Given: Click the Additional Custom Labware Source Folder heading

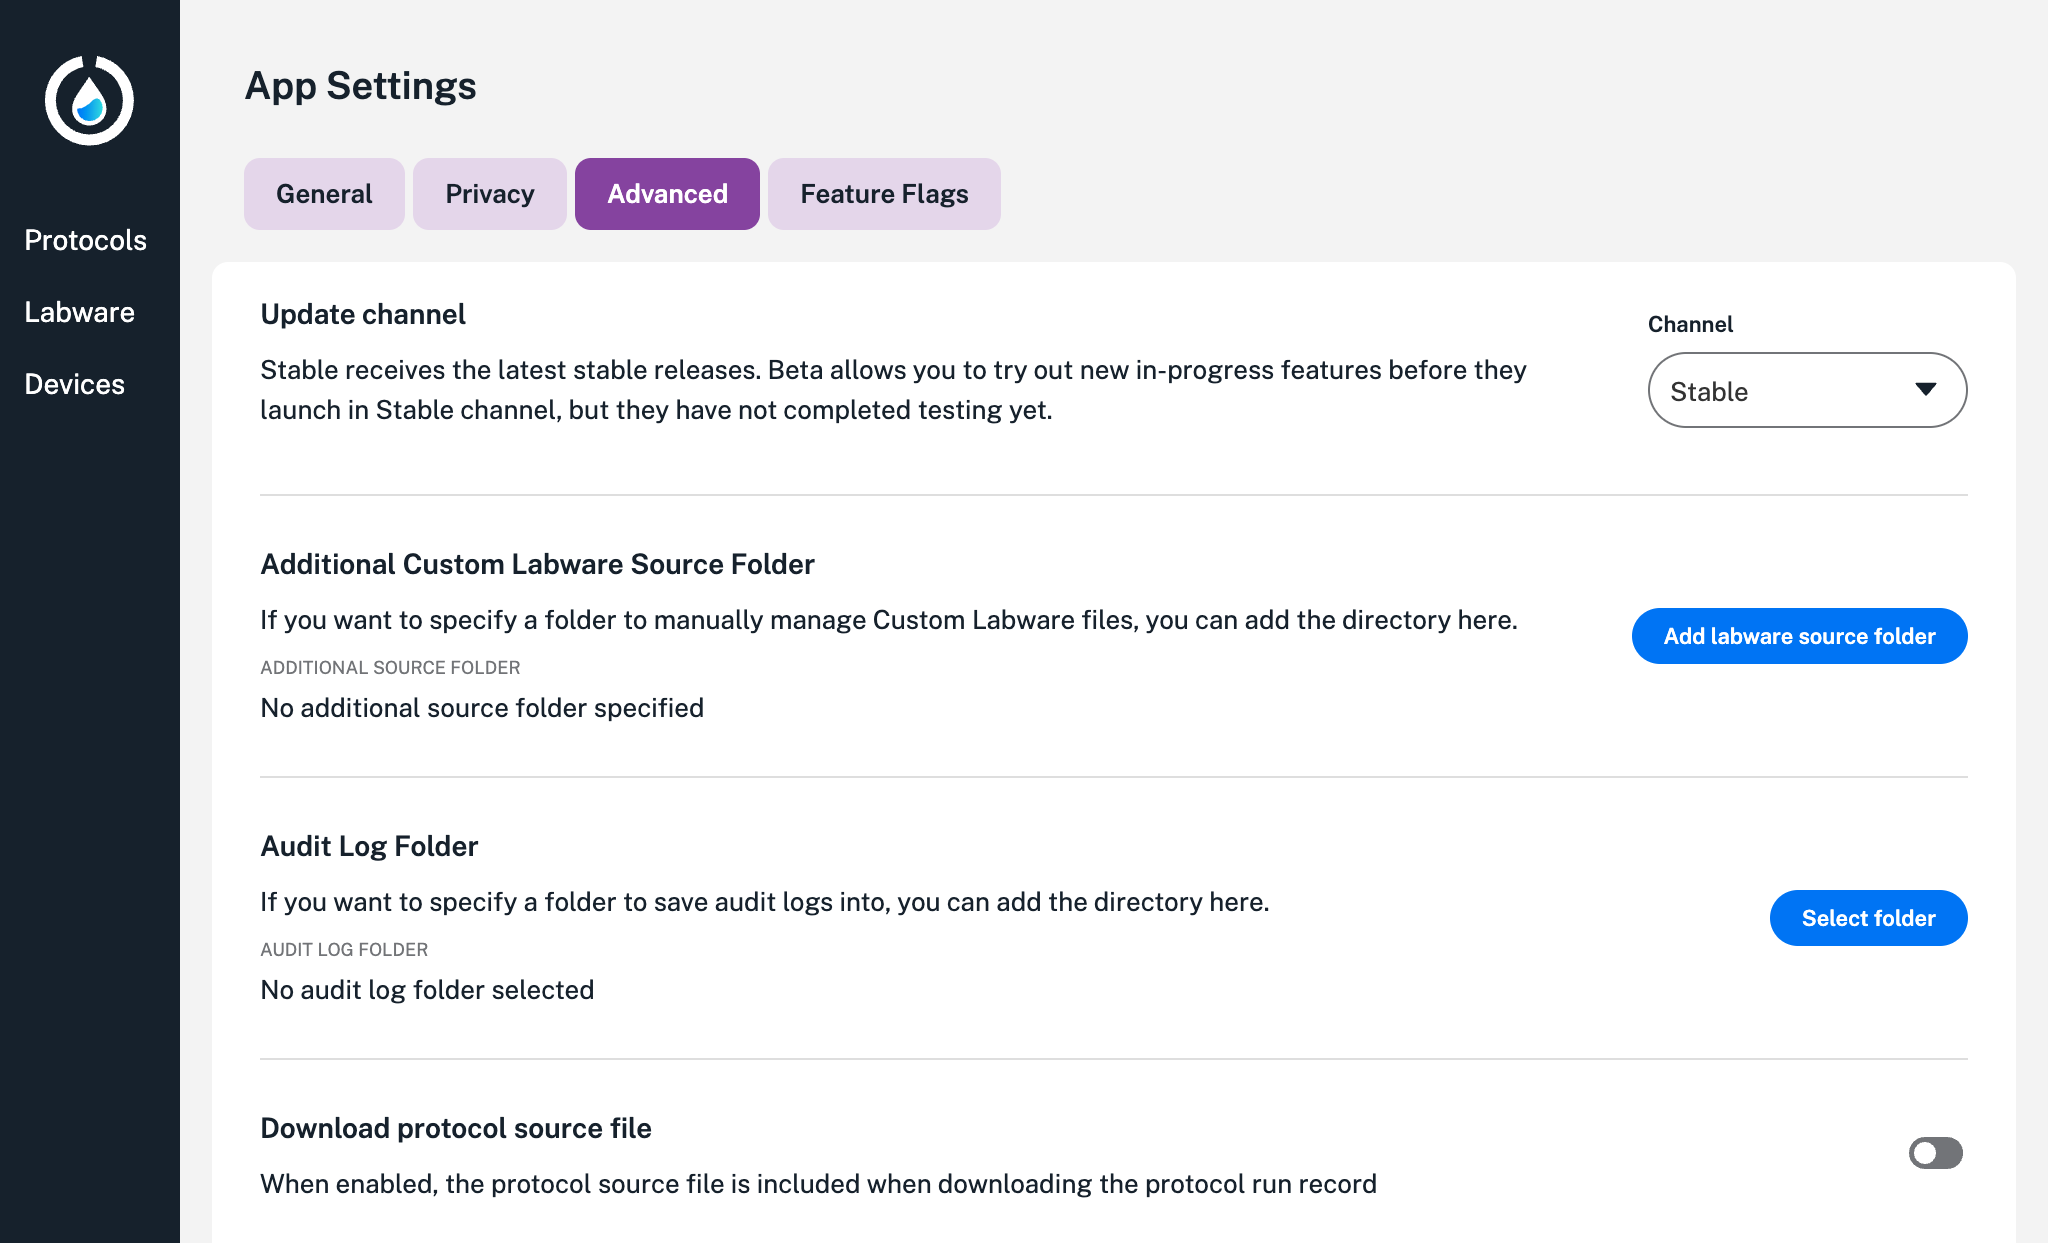Looking at the screenshot, I should [x=537, y=564].
